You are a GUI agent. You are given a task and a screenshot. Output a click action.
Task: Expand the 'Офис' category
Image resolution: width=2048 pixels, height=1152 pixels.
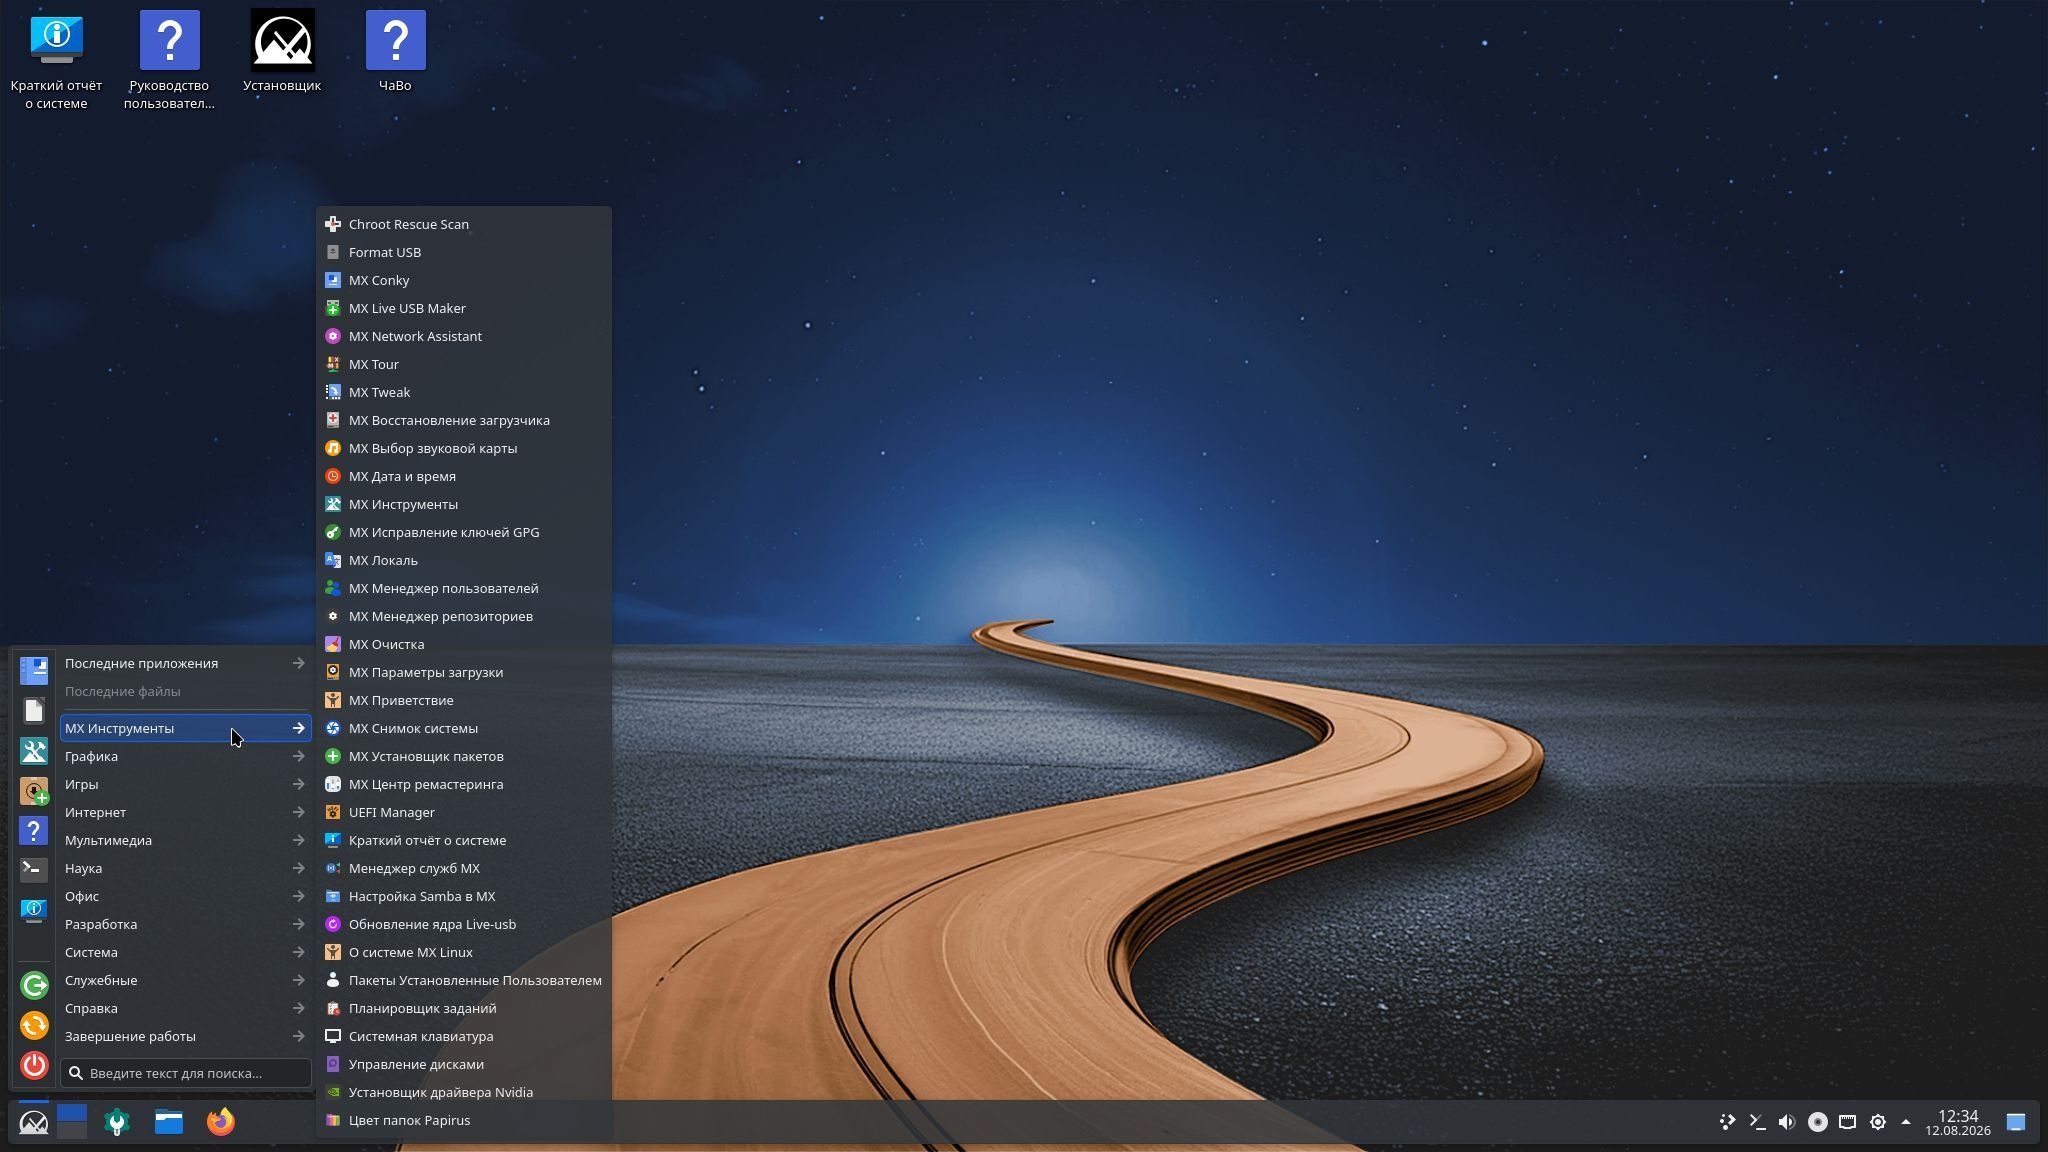coord(185,896)
